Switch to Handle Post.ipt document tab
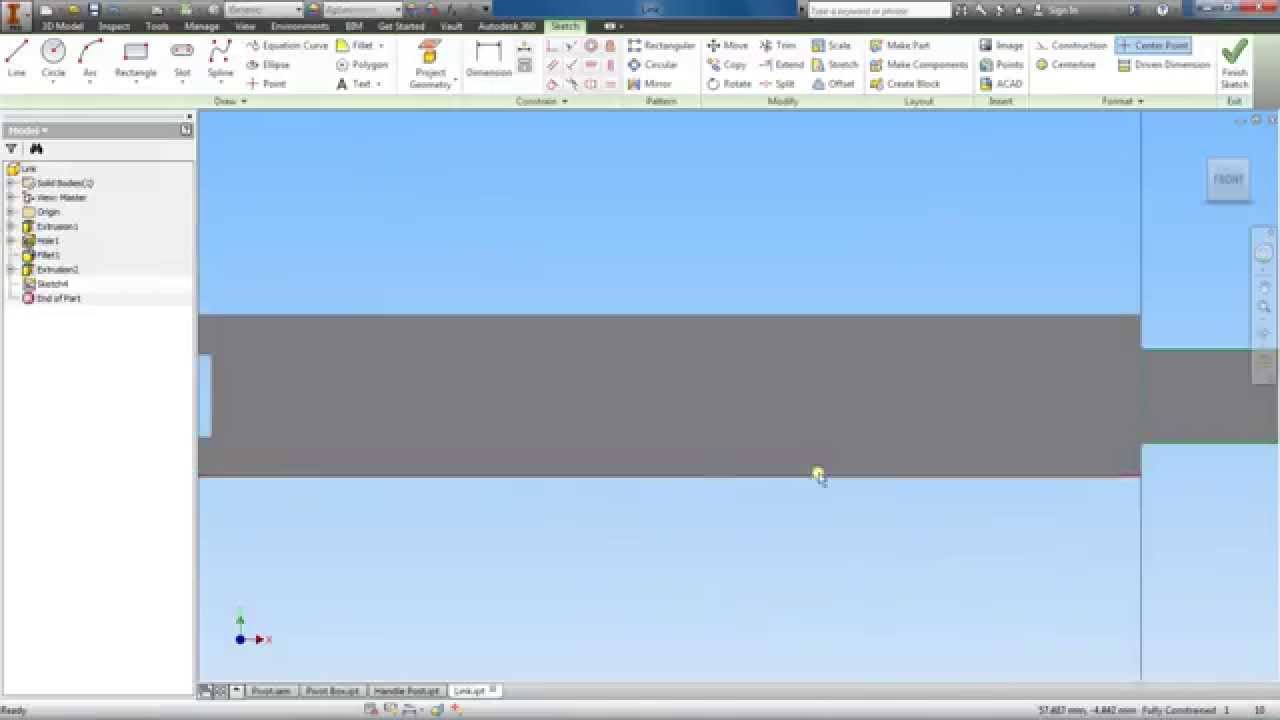The height and width of the screenshot is (720, 1280). [x=407, y=691]
